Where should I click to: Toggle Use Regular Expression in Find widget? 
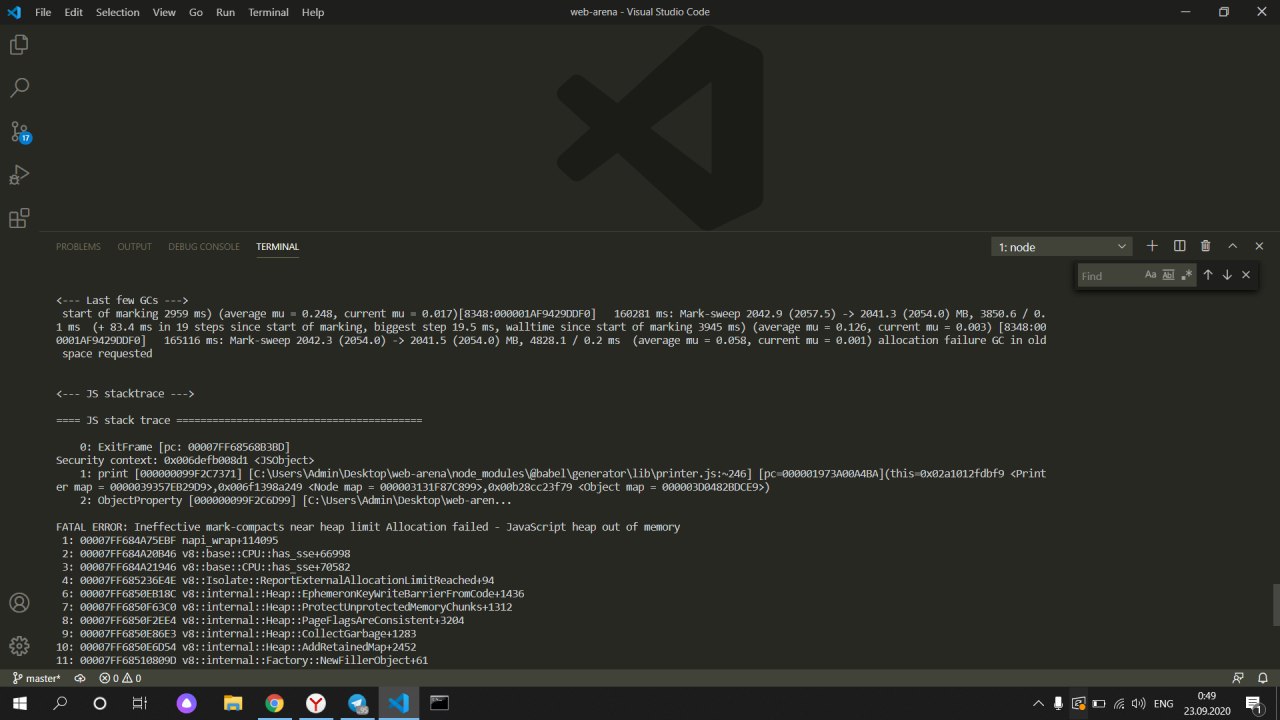[1186, 275]
